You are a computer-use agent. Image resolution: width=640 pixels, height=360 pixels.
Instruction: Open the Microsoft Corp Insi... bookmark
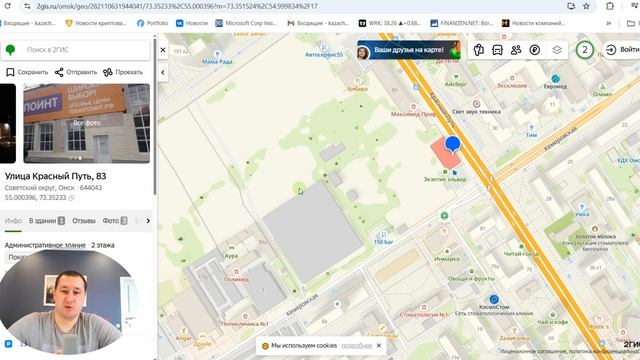pos(246,23)
